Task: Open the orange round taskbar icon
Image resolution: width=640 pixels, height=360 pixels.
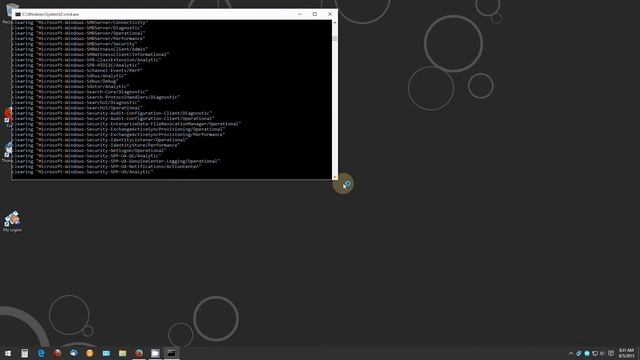Action: (x=90, y=353)
